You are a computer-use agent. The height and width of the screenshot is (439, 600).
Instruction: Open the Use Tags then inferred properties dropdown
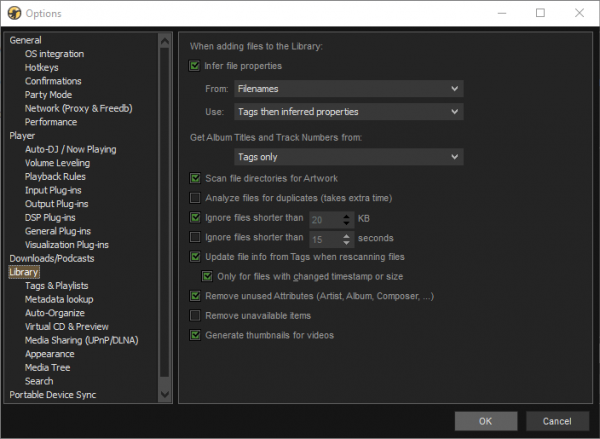349,112
